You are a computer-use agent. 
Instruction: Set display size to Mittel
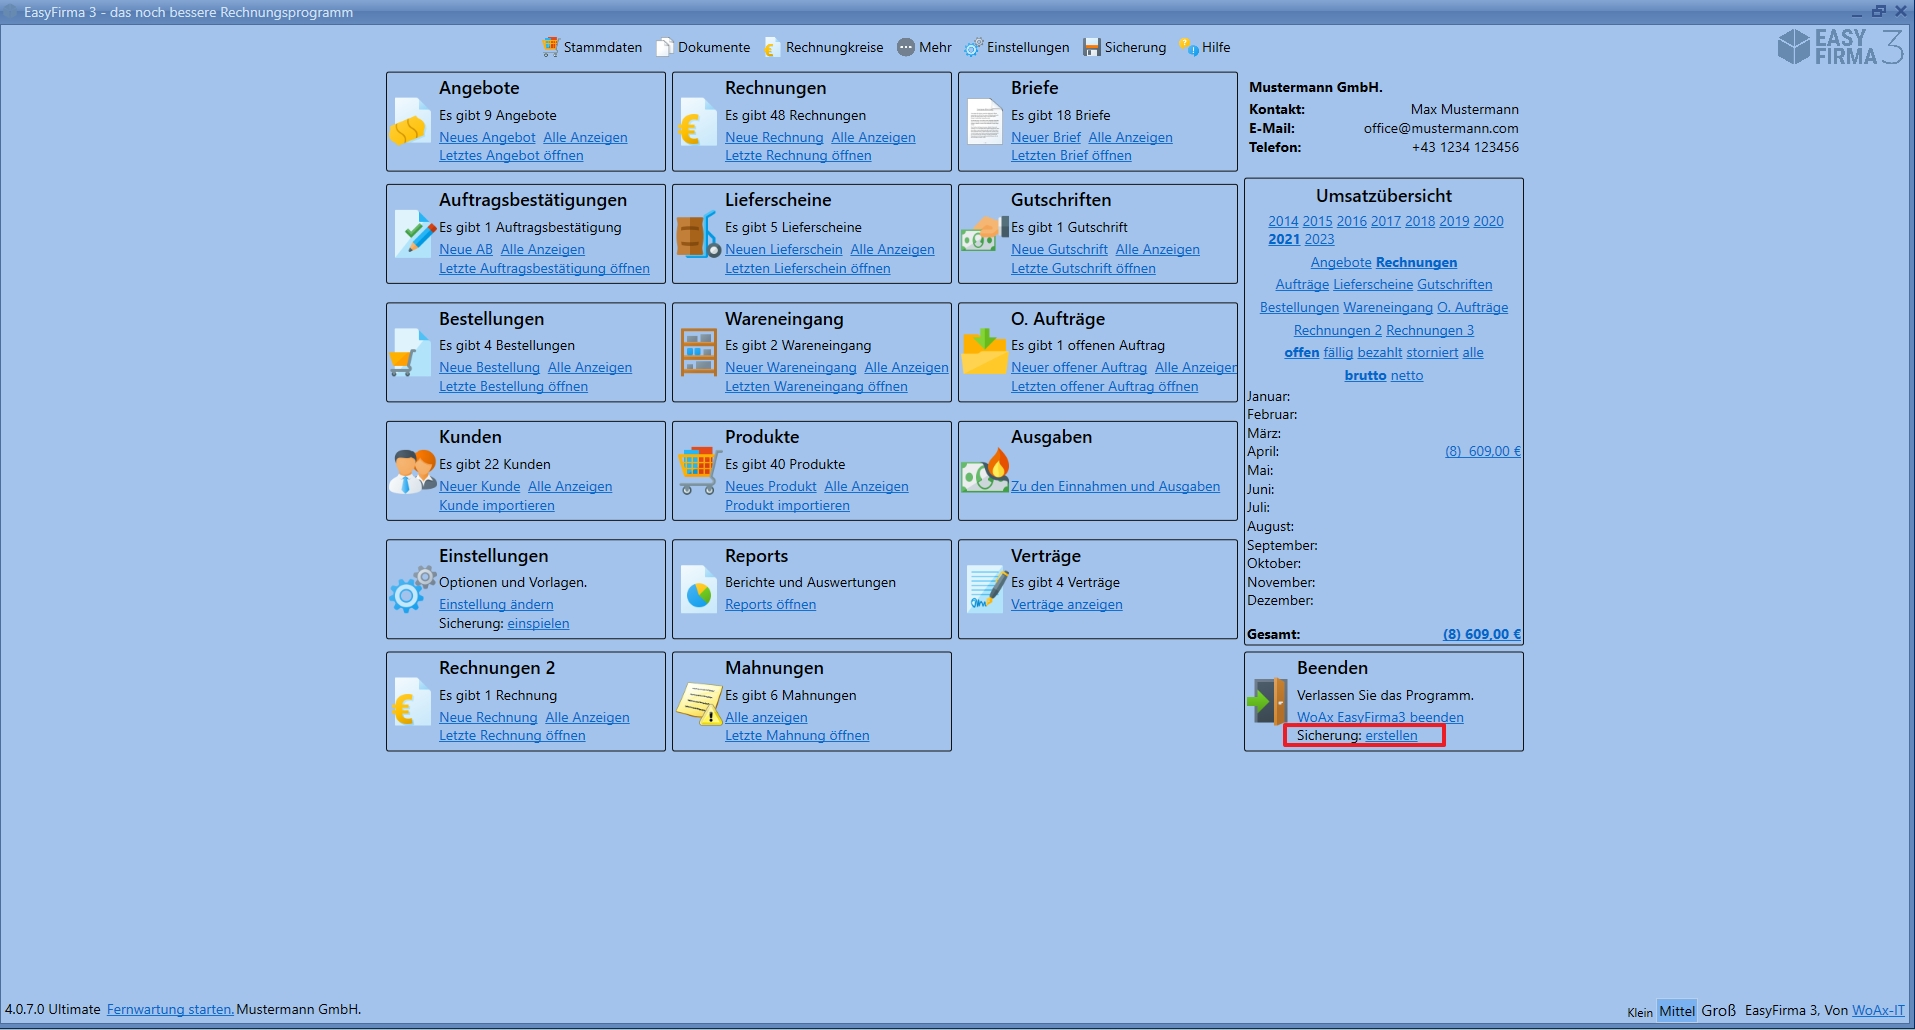point(1677,1011)
